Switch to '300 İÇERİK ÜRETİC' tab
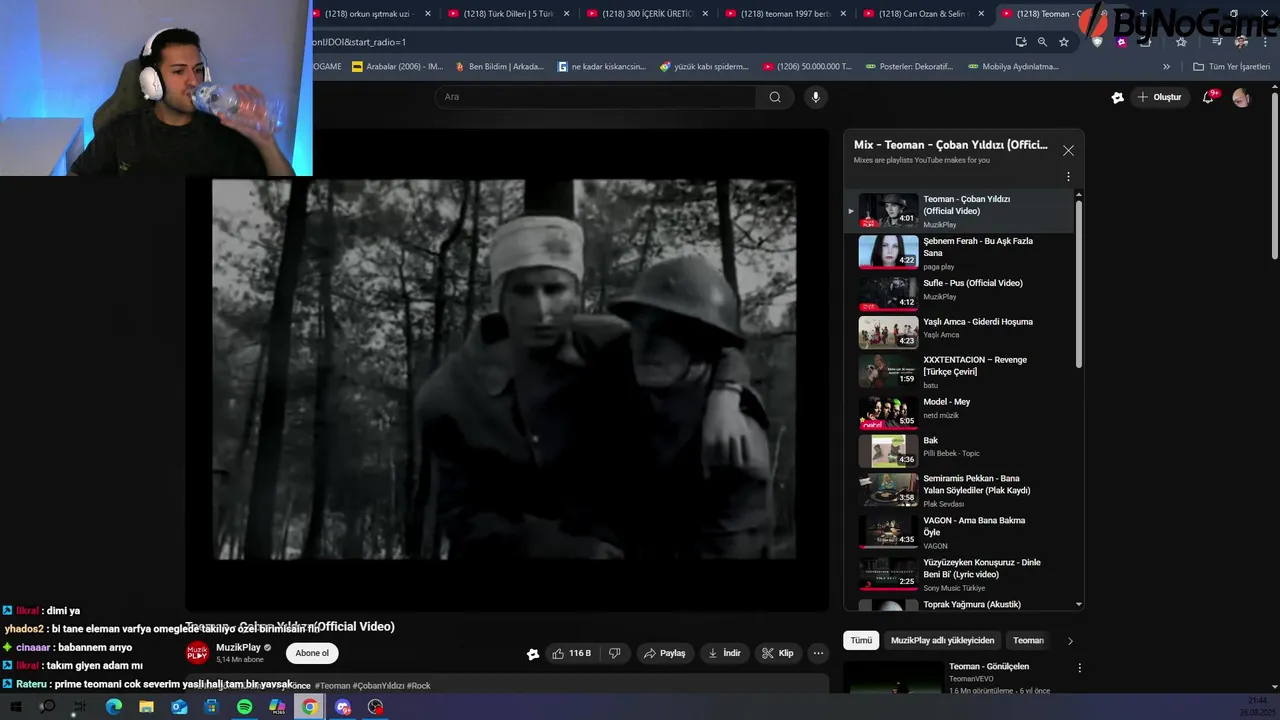Image resolution: width=1280 pixels, height=720 pixels. (x=647, y=14)
